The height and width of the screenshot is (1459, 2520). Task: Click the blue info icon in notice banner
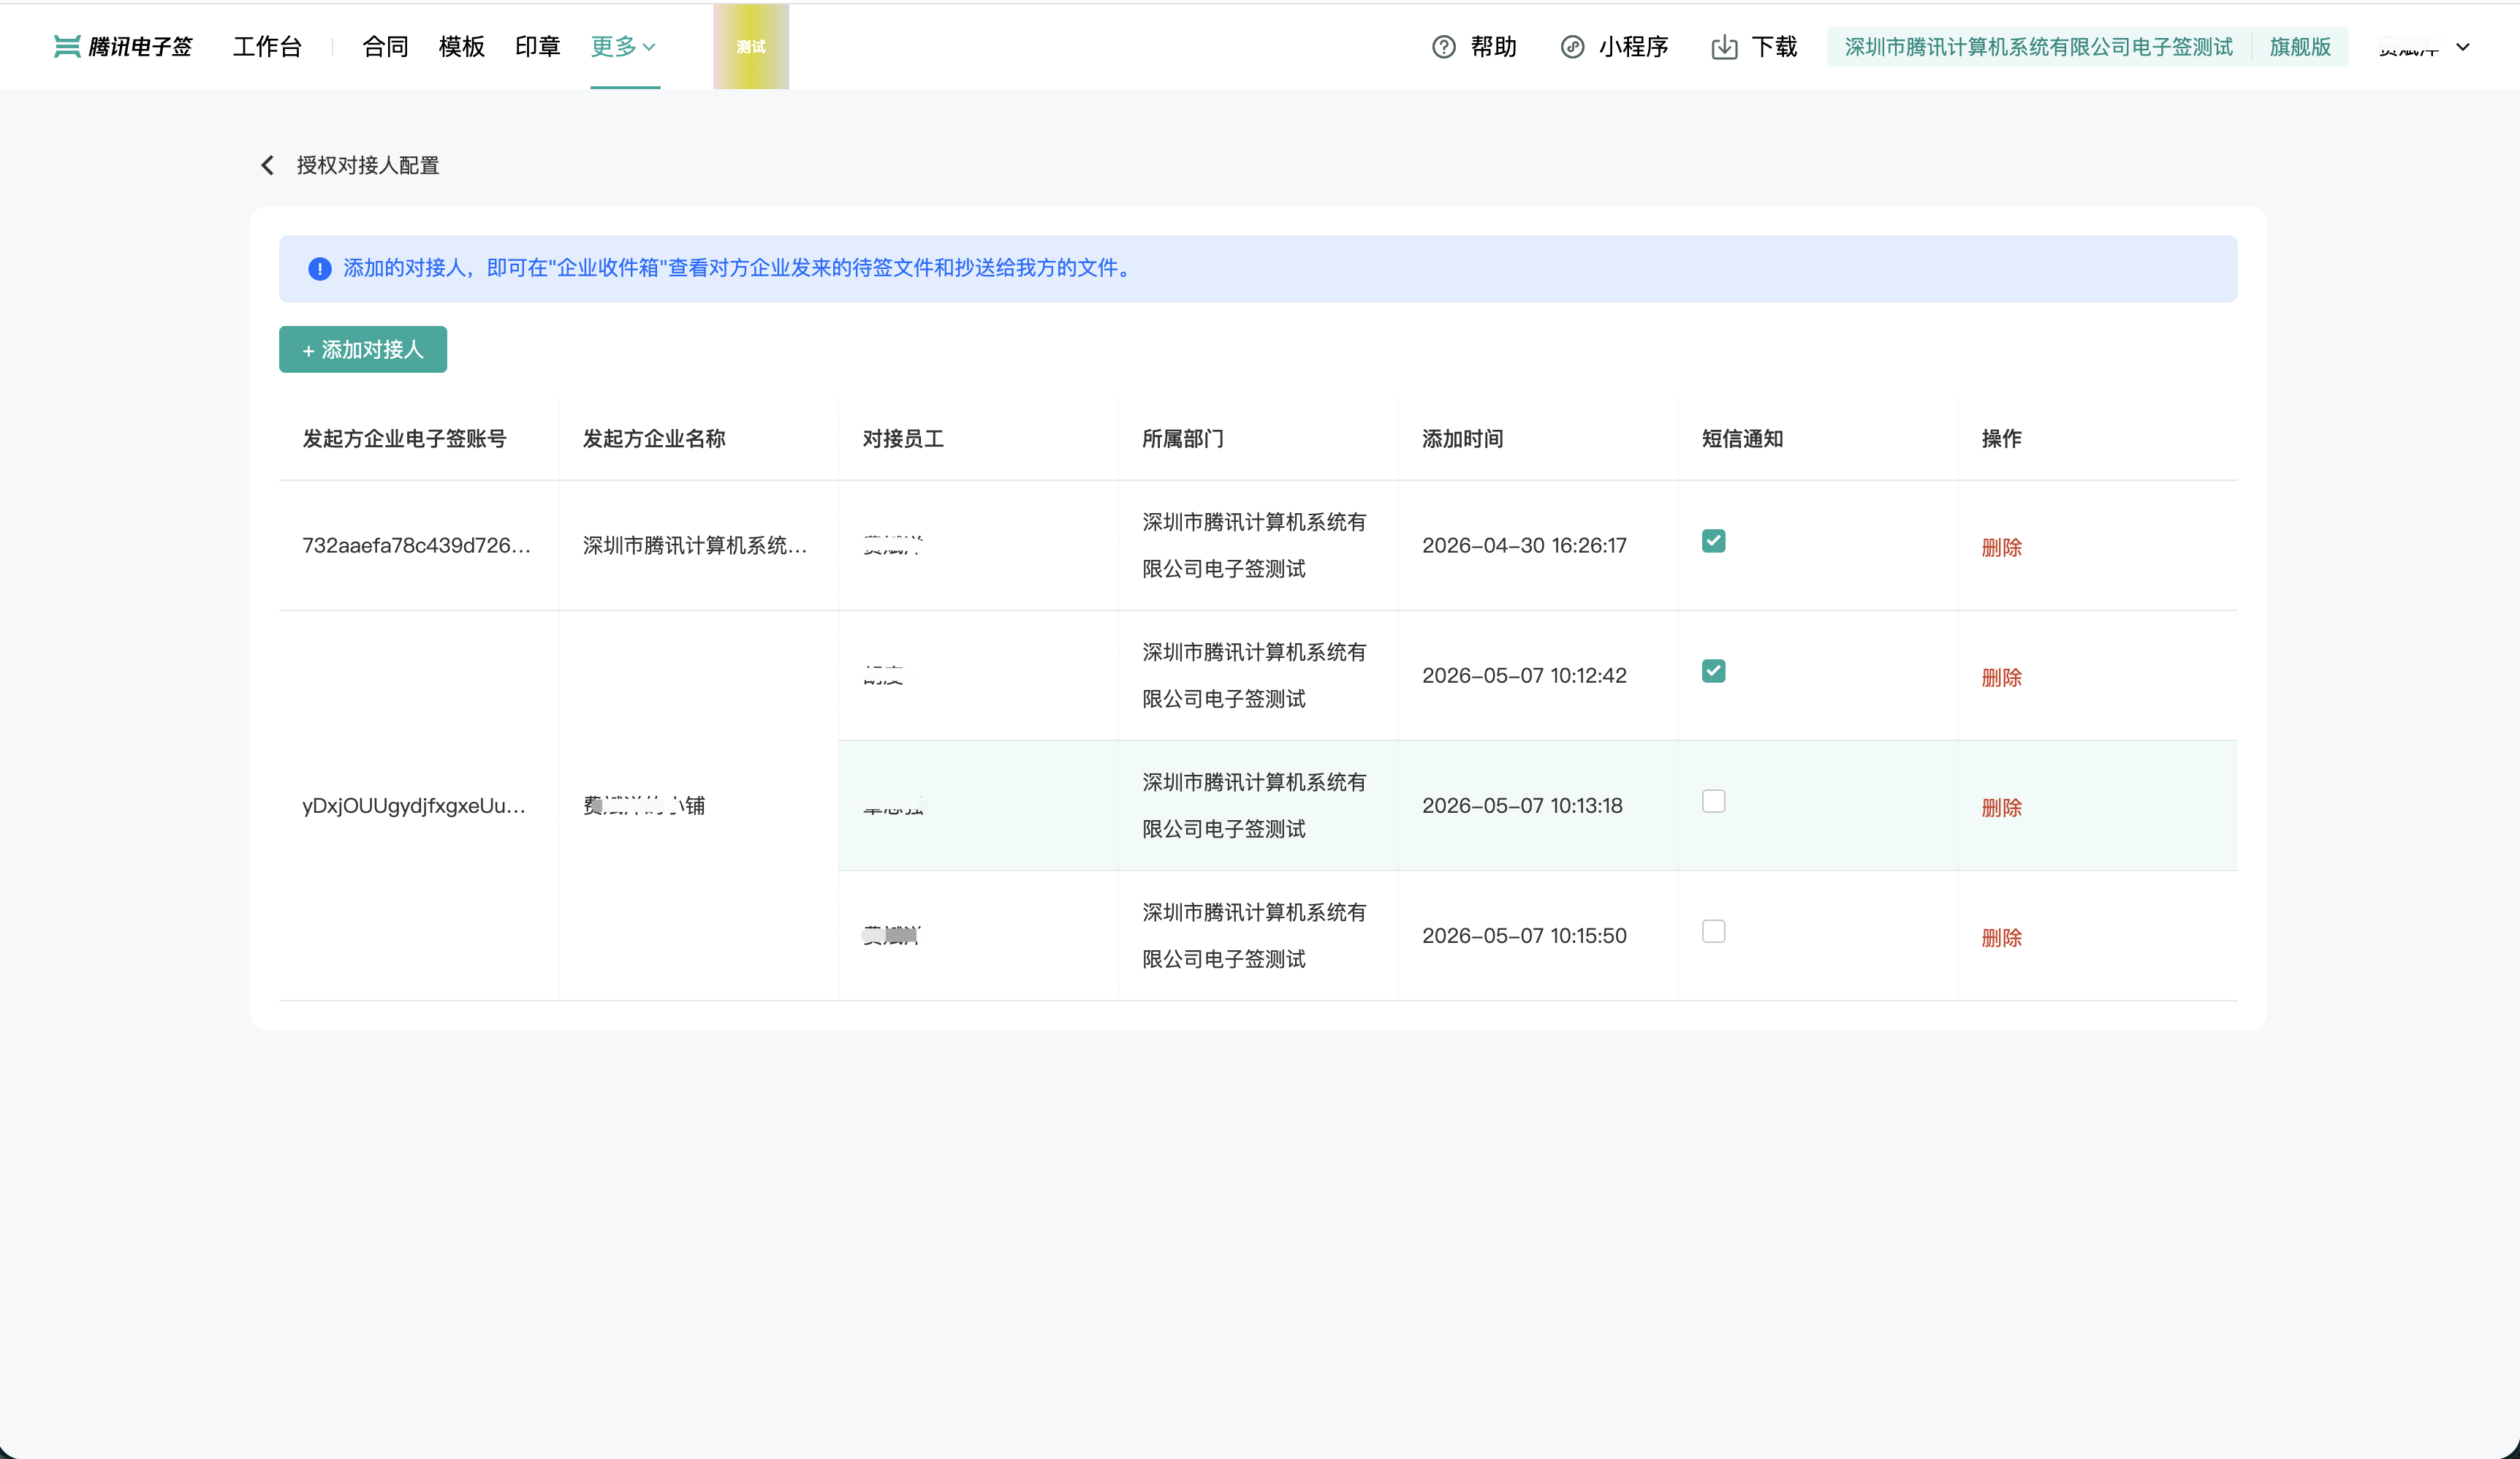pos(319,268)
